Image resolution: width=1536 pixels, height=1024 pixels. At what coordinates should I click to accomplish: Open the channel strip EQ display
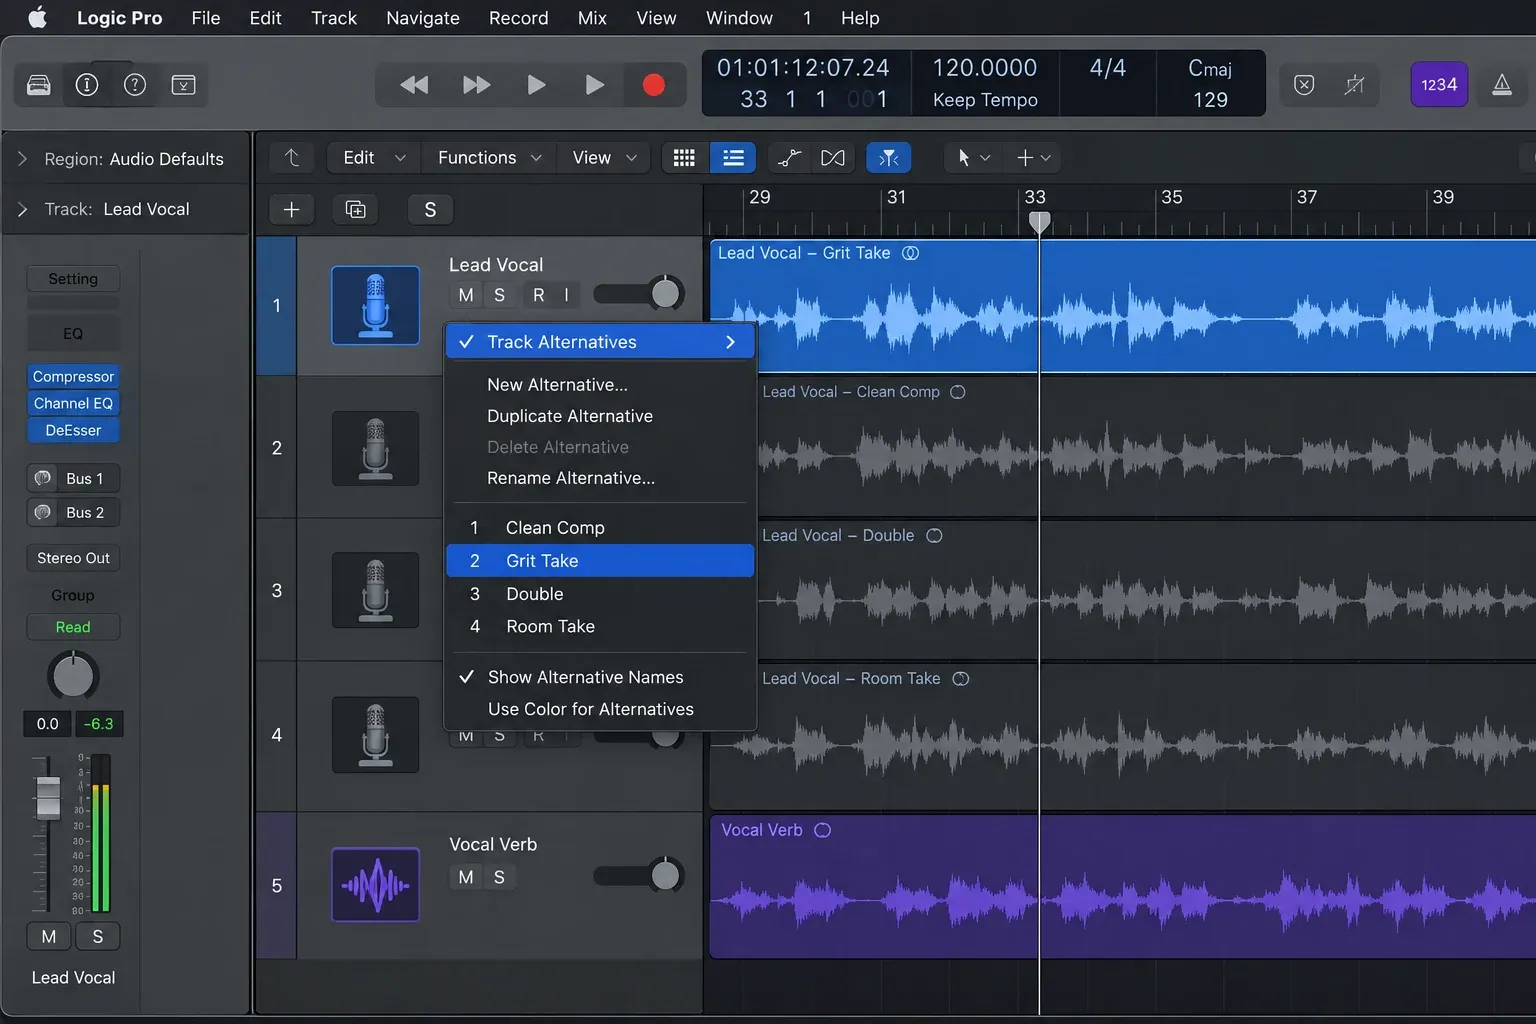pyautogui.click(x=73, y=334)
